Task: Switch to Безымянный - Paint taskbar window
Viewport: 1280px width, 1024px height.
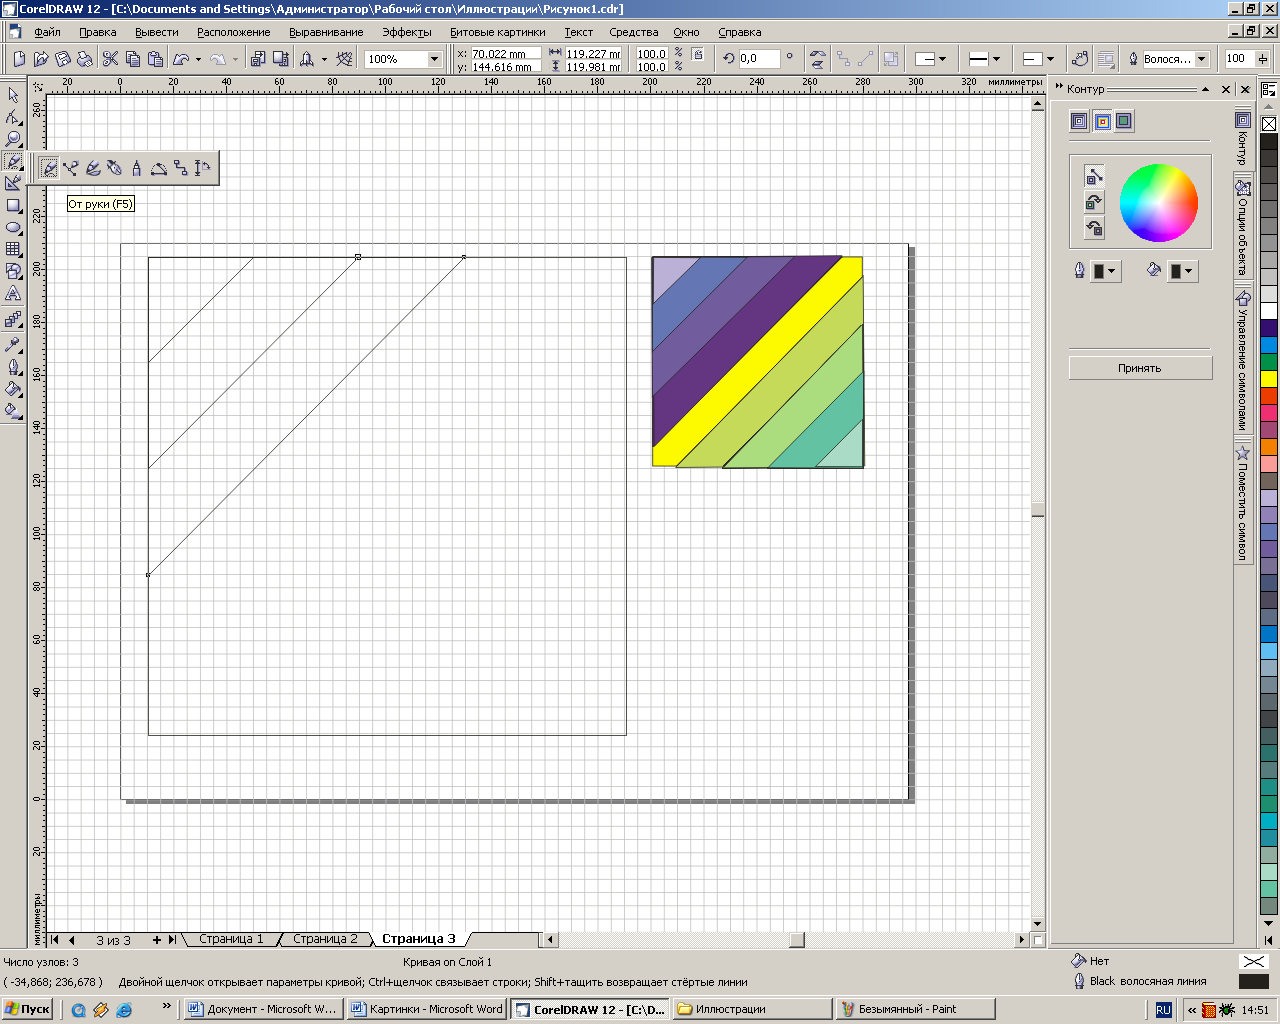Action: pos(916,1009)
